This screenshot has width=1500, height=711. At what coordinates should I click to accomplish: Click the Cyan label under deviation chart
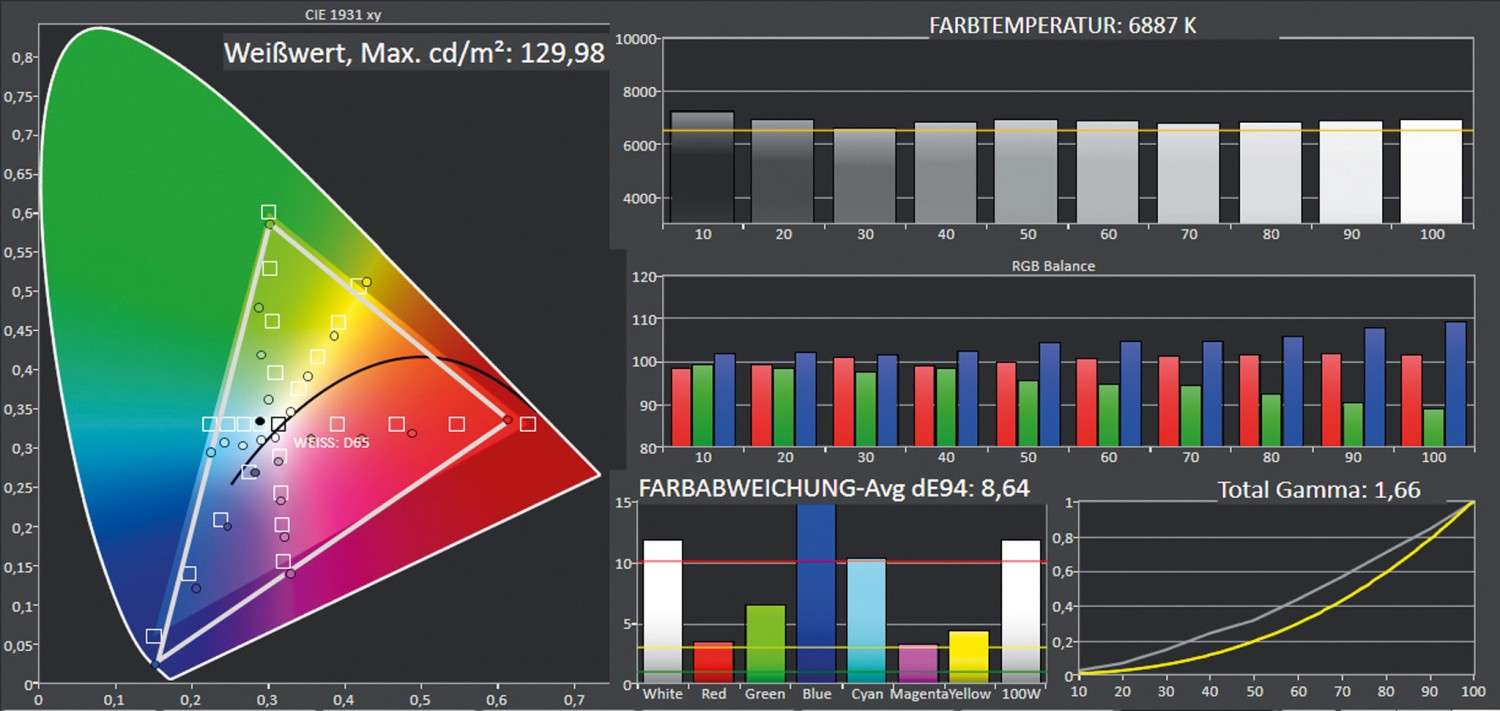pos(866,693)
